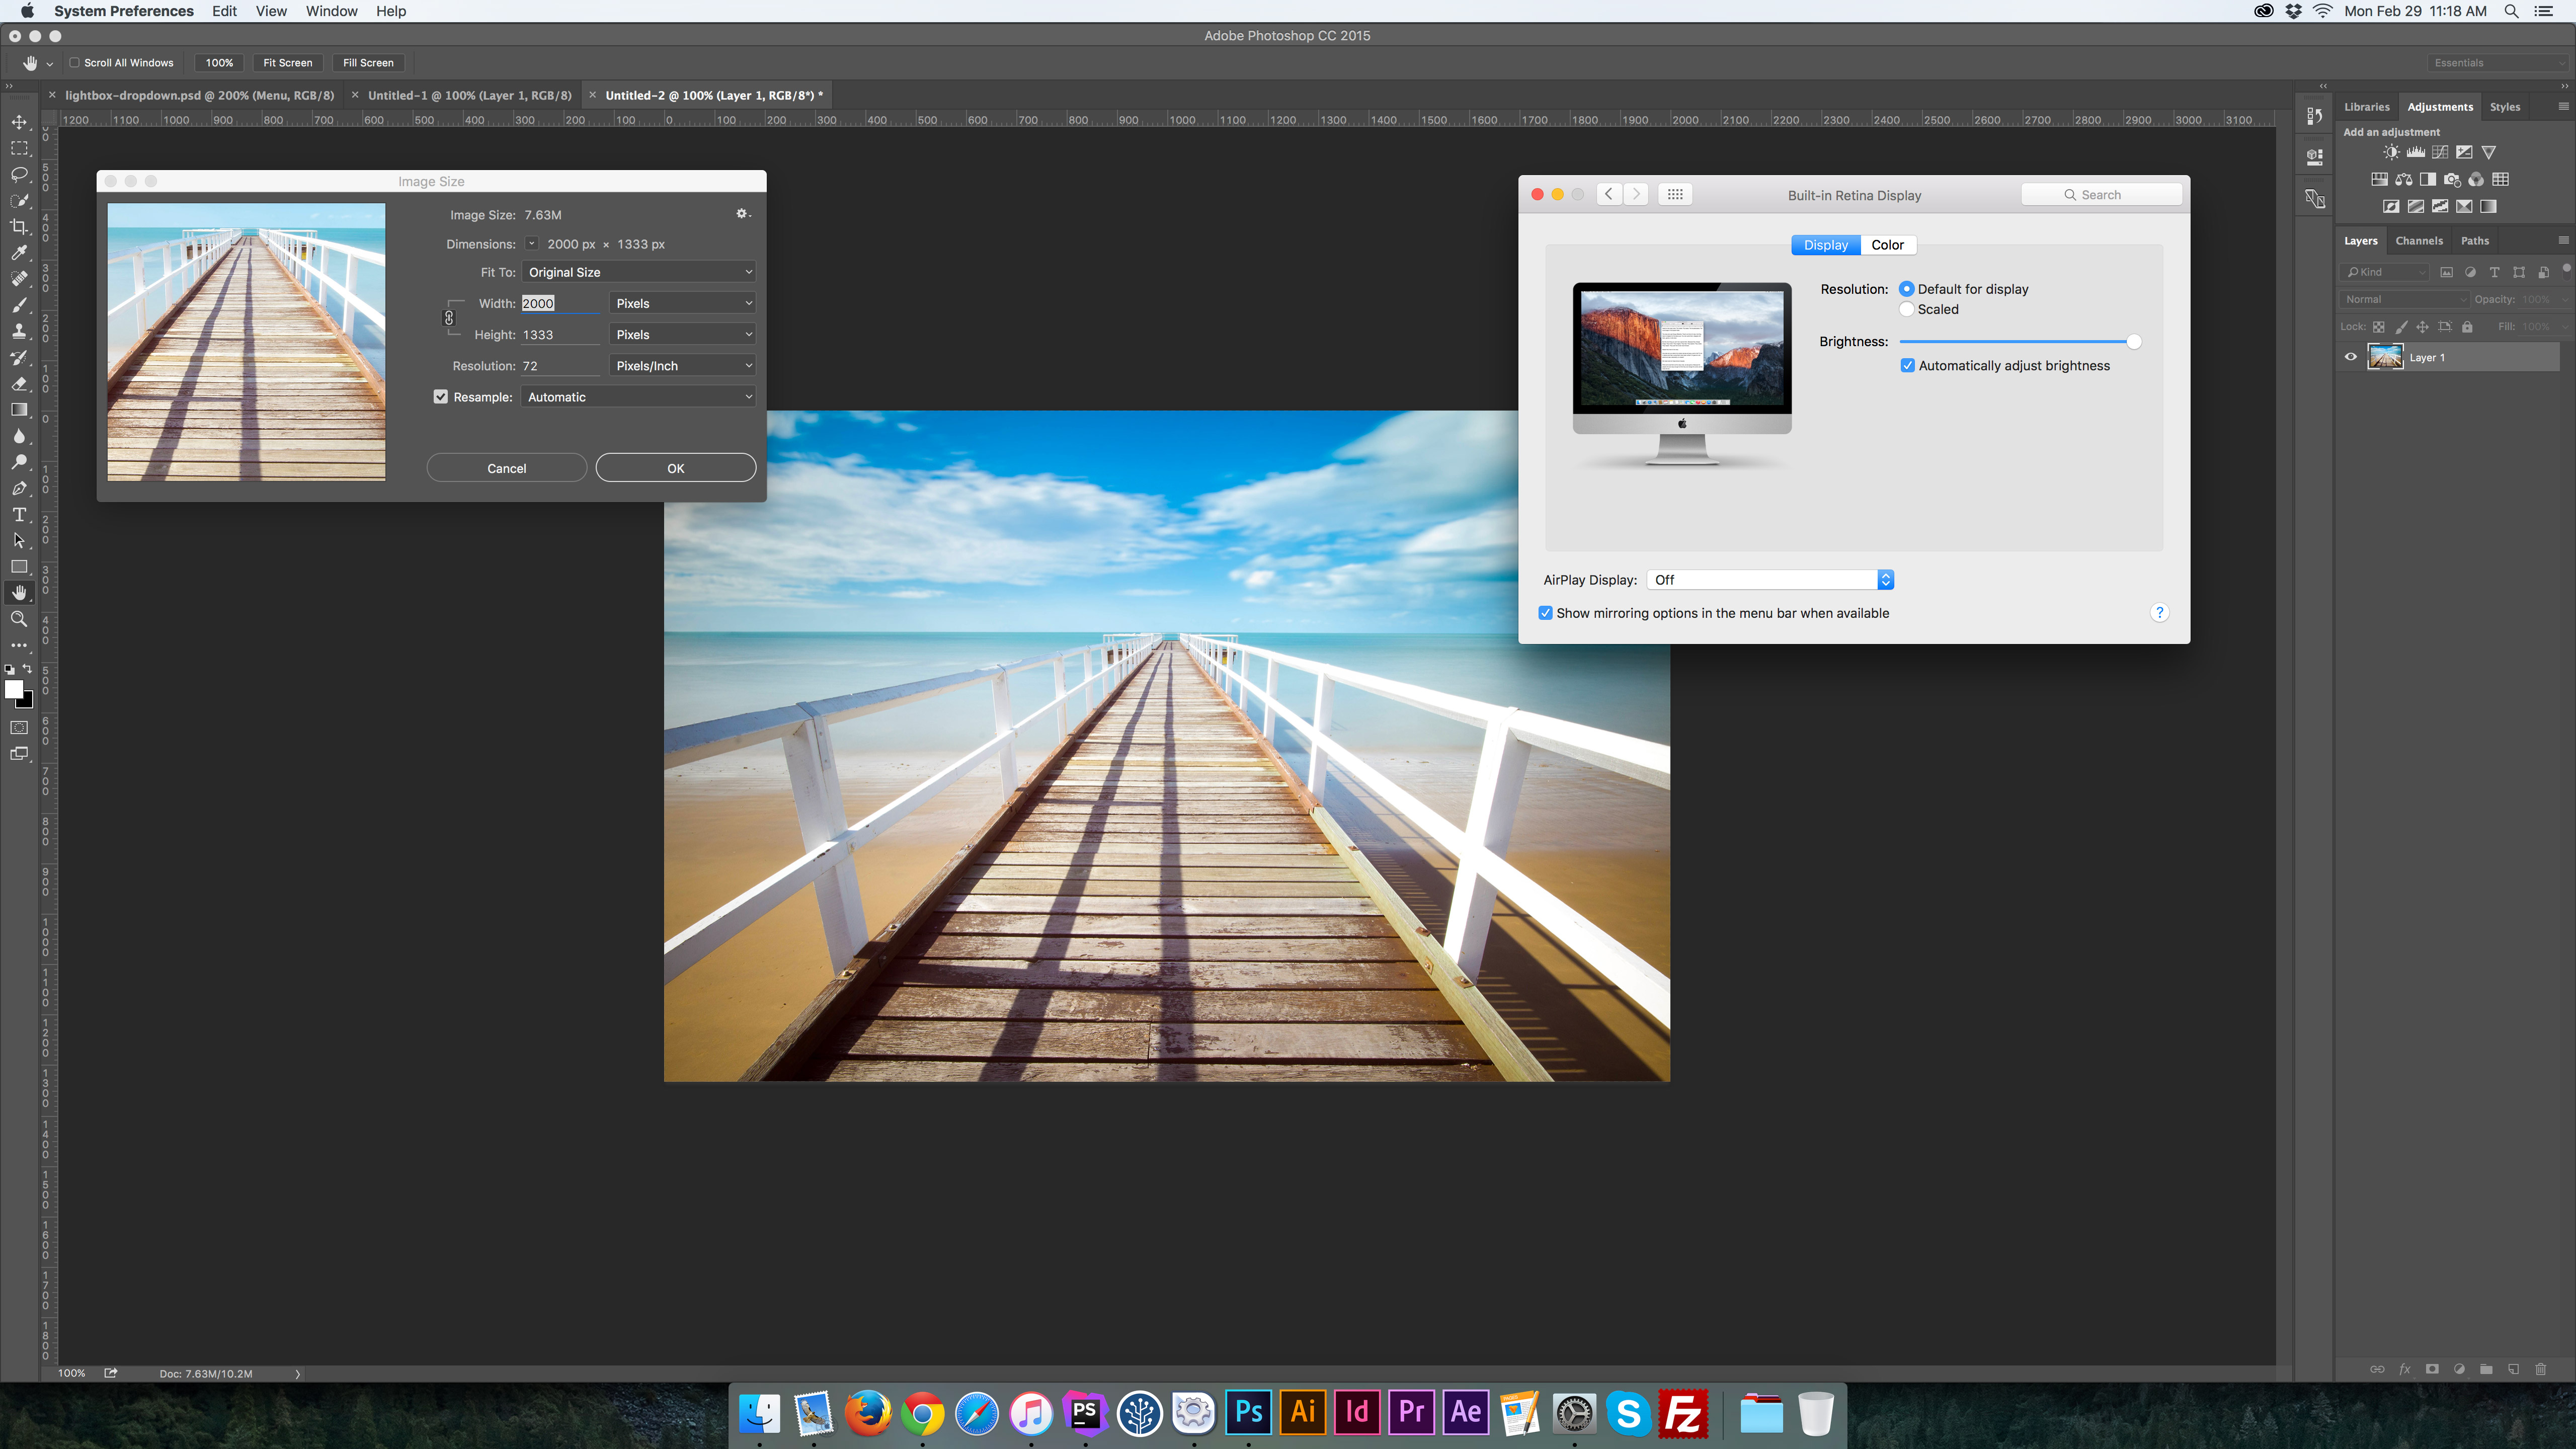
Task: Select the Scaled resolution radio button
Action: pyautogui.click(x=1907, y=309)
